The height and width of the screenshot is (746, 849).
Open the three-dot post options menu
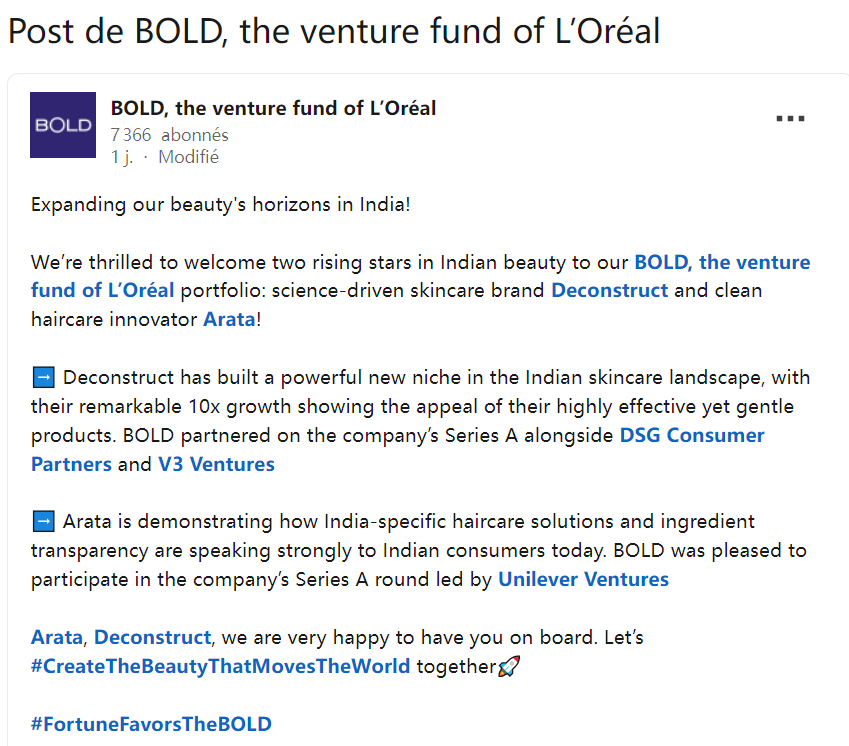[790, 118]
